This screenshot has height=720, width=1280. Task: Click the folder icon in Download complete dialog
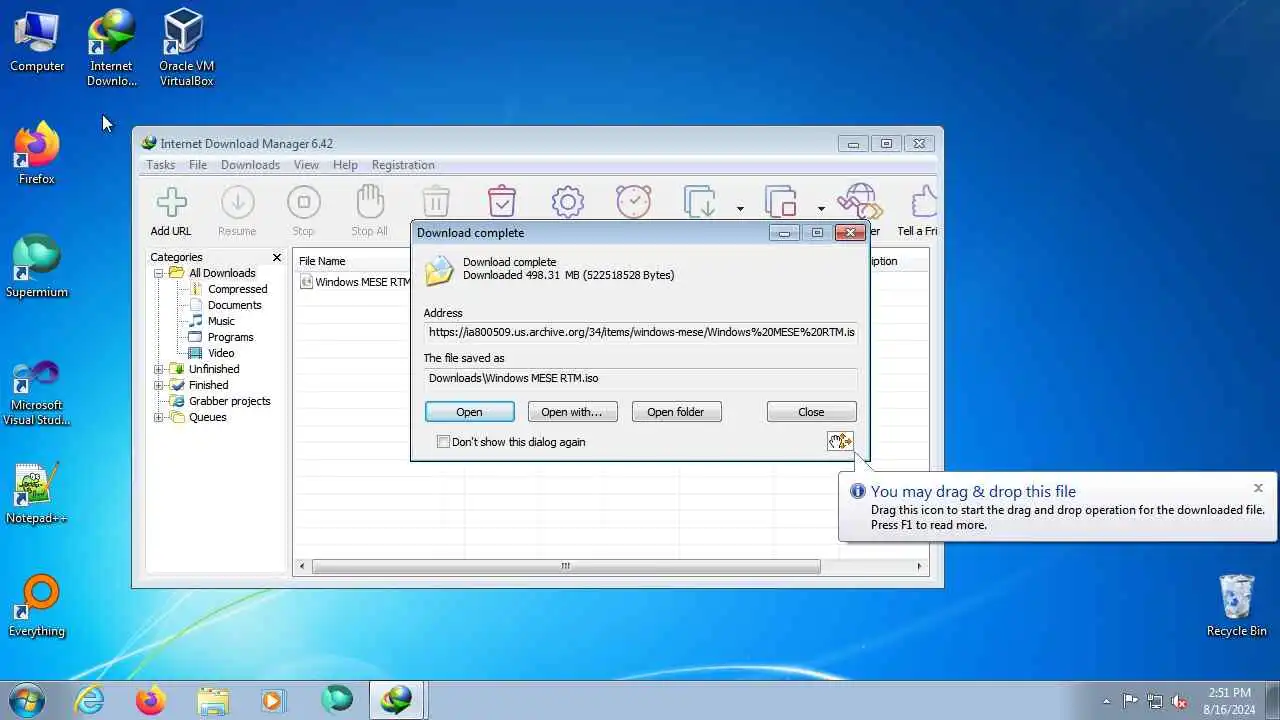(439, 270)
